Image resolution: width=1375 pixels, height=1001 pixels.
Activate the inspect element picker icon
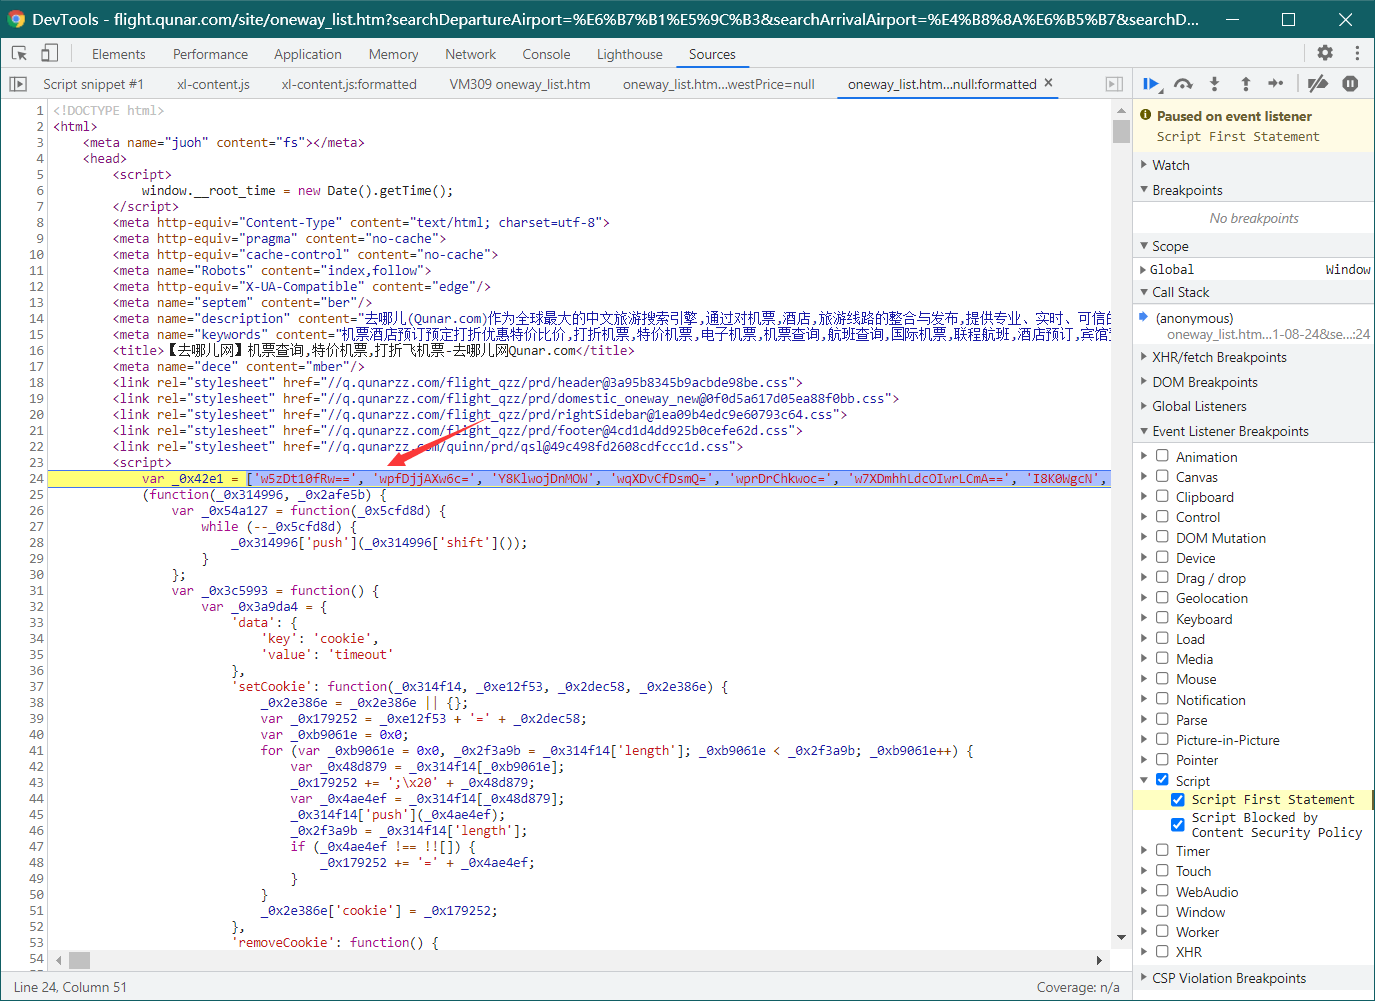click(19, 53)
